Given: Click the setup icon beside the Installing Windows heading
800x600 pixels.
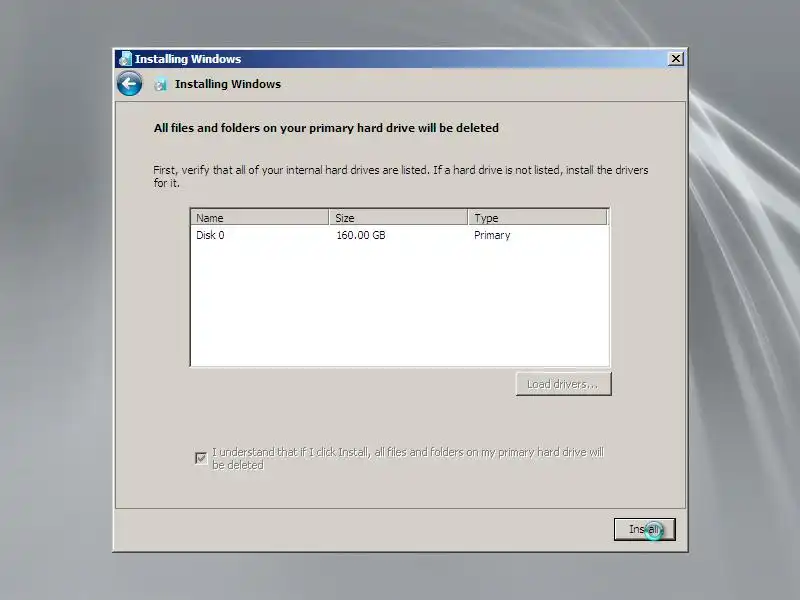Looking at the screenshot, I should [160, 84].
